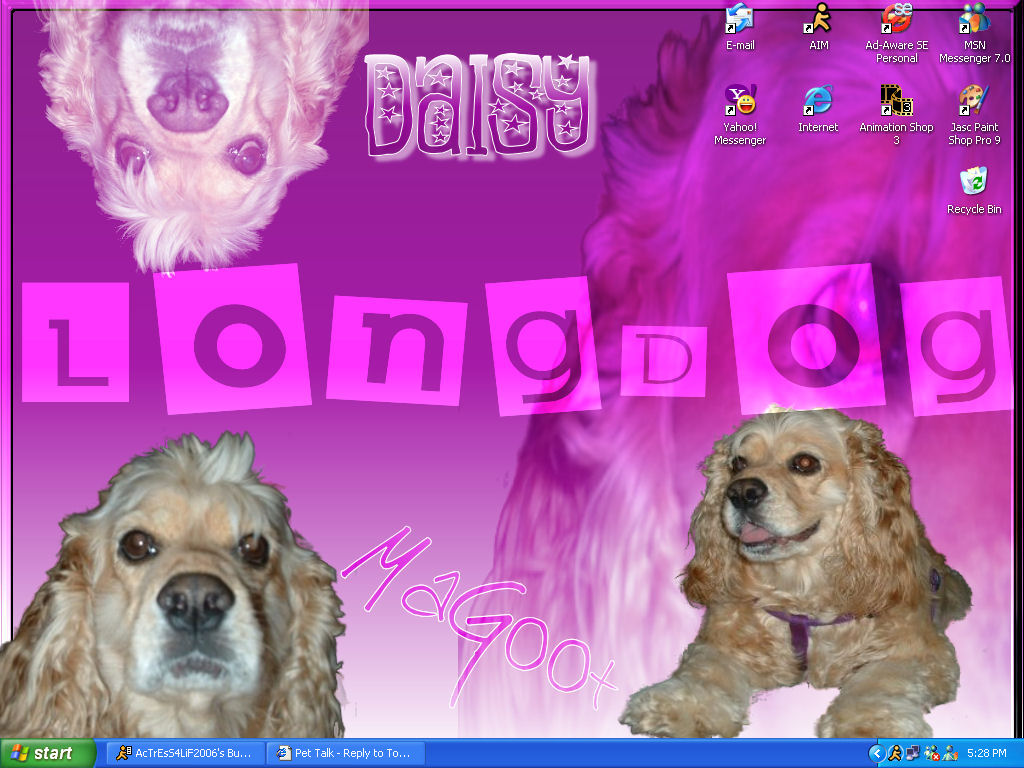Launch Jasc Paint Shop Pro 9 icon
The image size is (1024, 768).
pyautogui.click(x=974, y=115)
